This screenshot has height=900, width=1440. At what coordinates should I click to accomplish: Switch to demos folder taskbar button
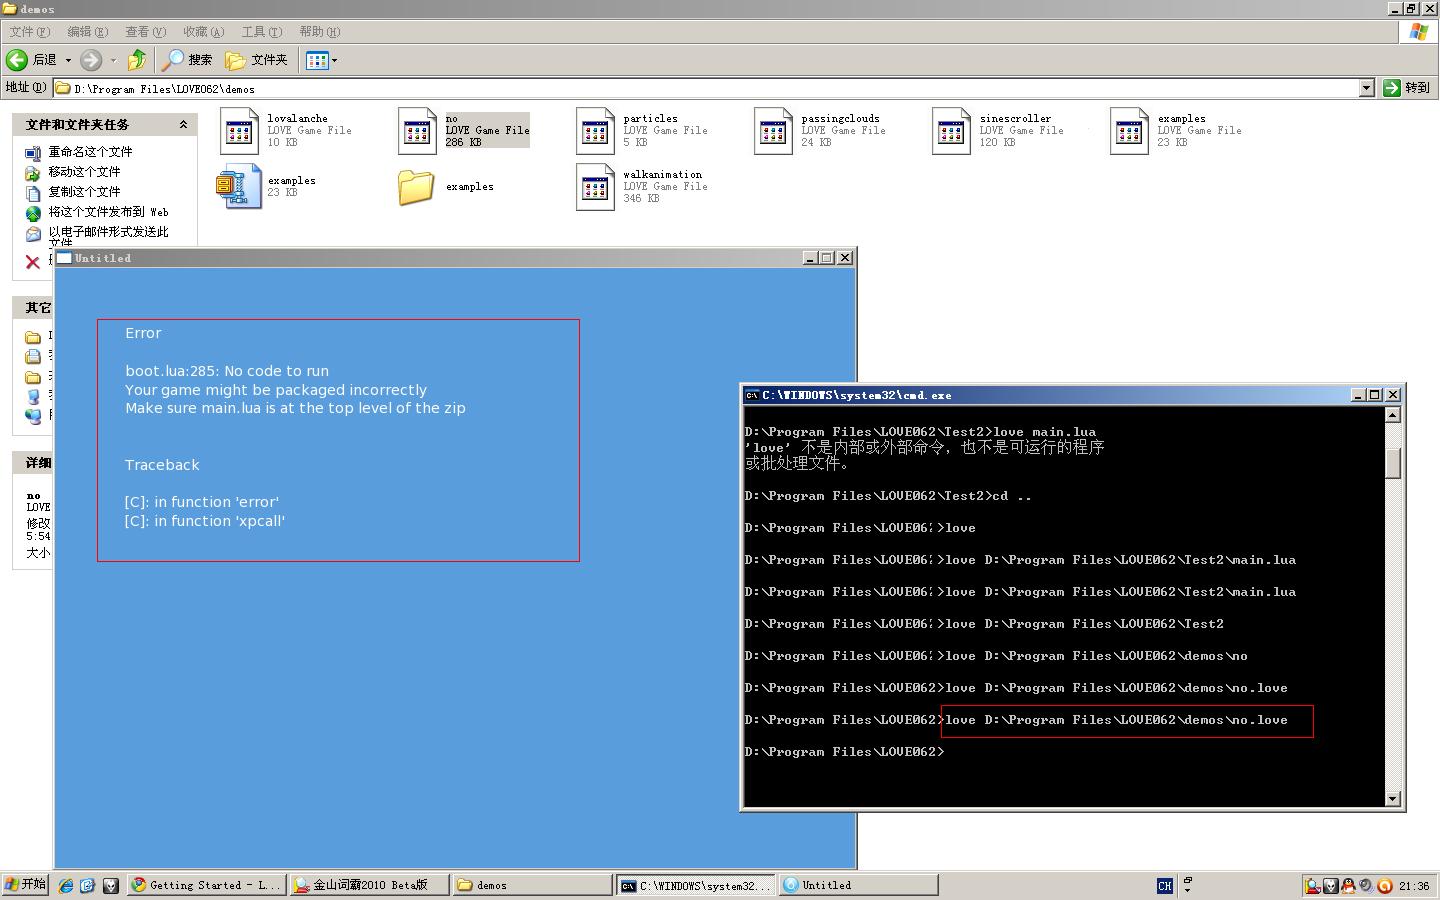532,885
